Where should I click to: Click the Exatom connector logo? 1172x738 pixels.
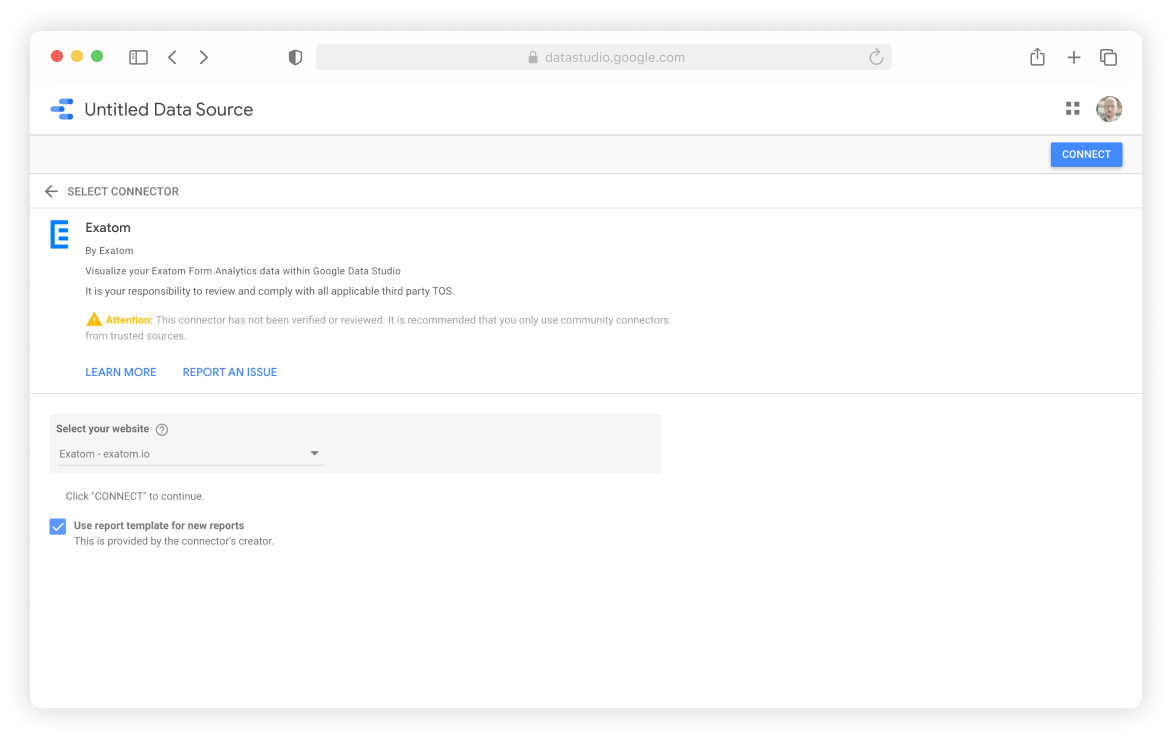pos(60,234)
